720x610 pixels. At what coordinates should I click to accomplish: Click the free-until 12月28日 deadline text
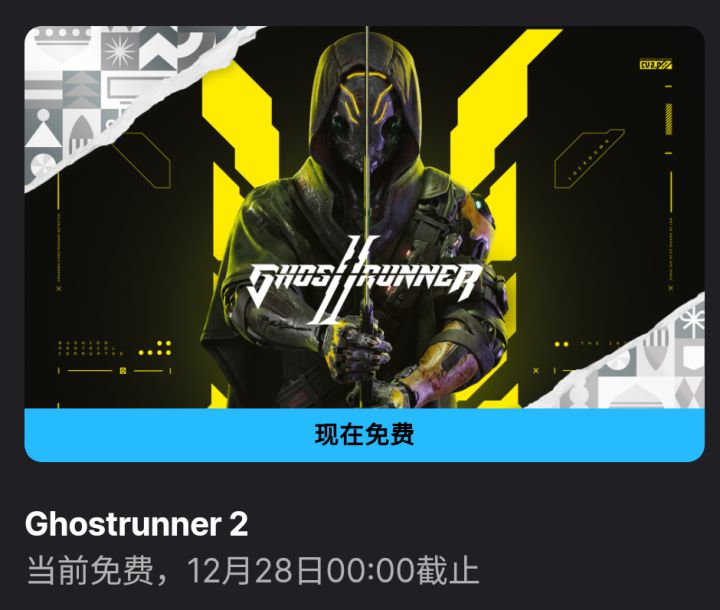(x=253, y=571)
